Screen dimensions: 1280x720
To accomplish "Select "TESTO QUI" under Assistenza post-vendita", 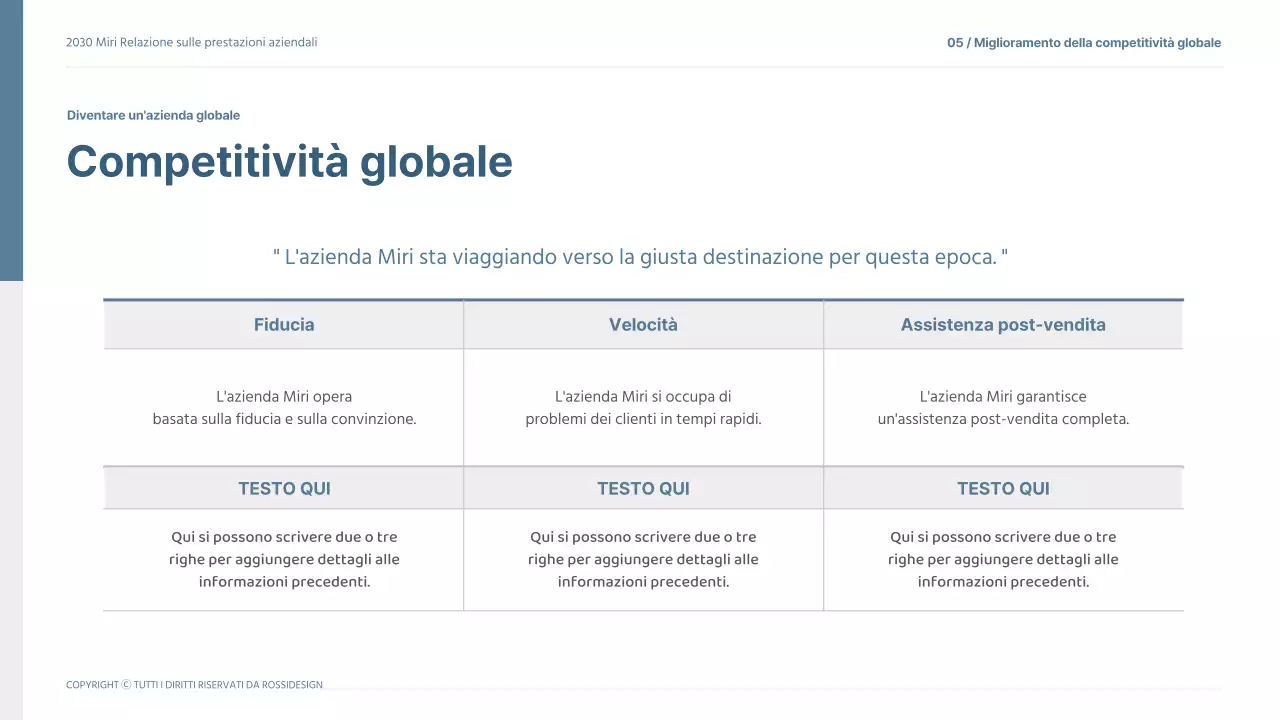I will pos(1003,488).
